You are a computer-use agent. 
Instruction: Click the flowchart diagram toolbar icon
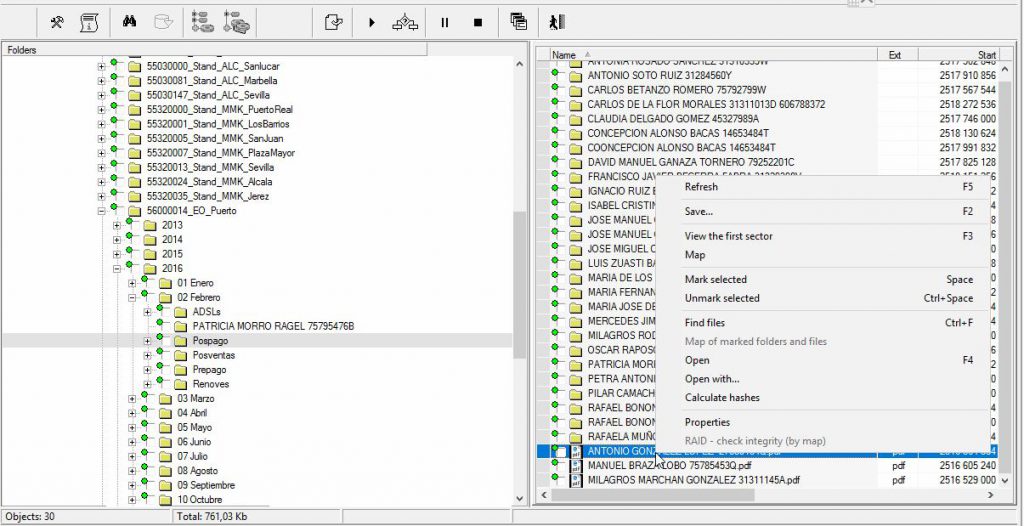tap(405, 21)
